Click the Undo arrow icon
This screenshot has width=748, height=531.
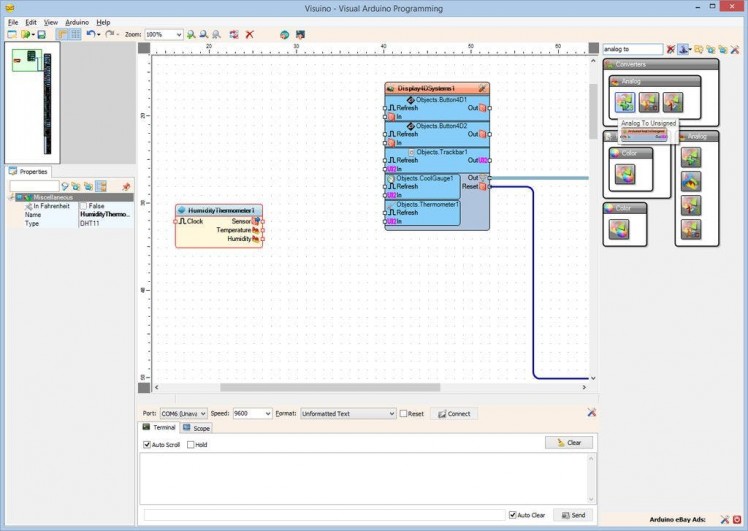[x=90, y=34]
